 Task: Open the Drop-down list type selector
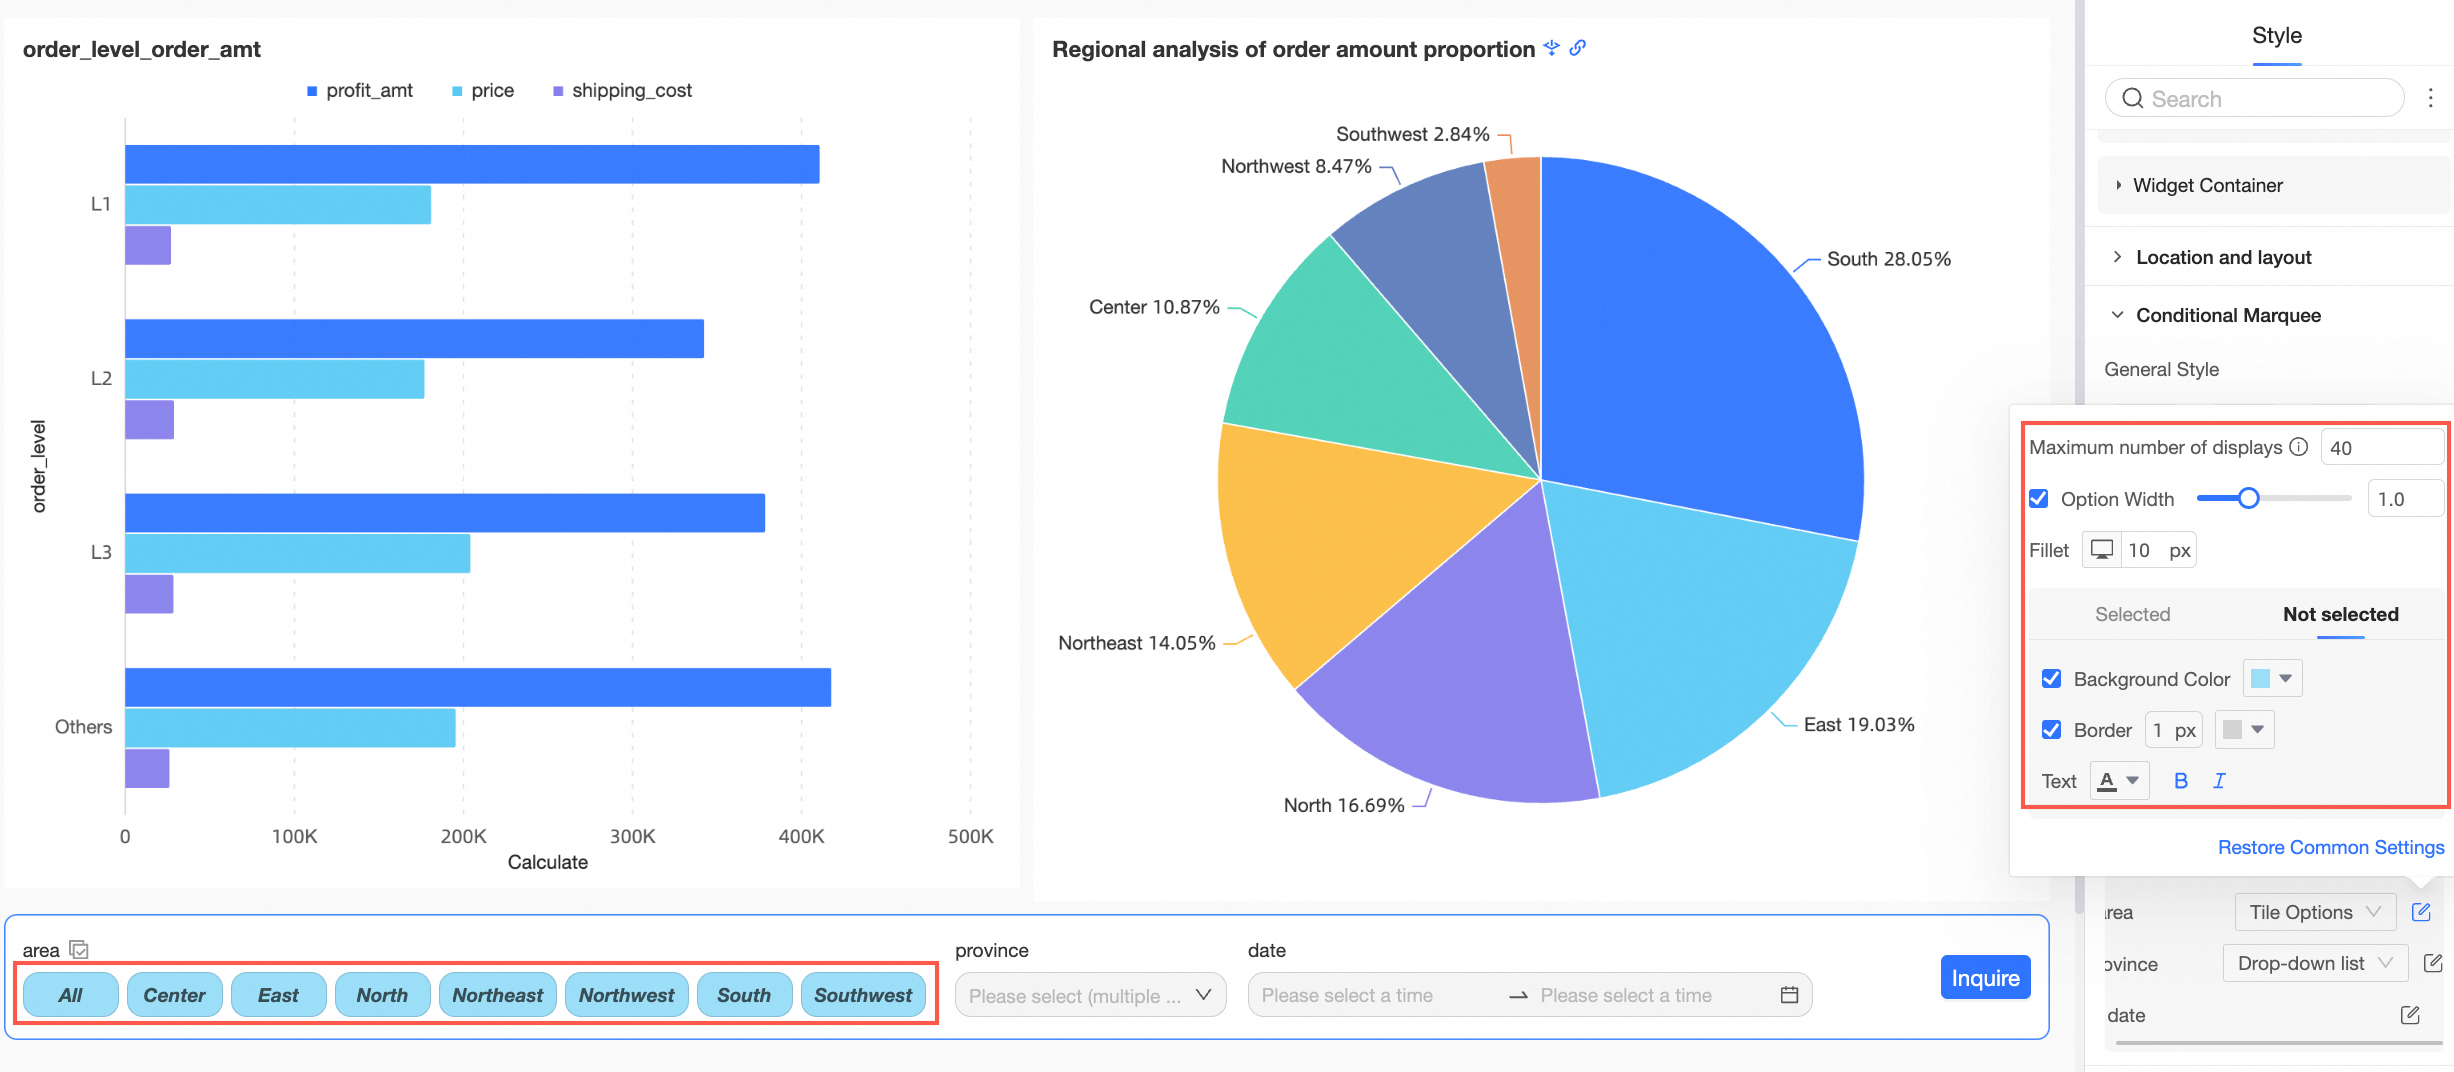tap(2315, 963)
